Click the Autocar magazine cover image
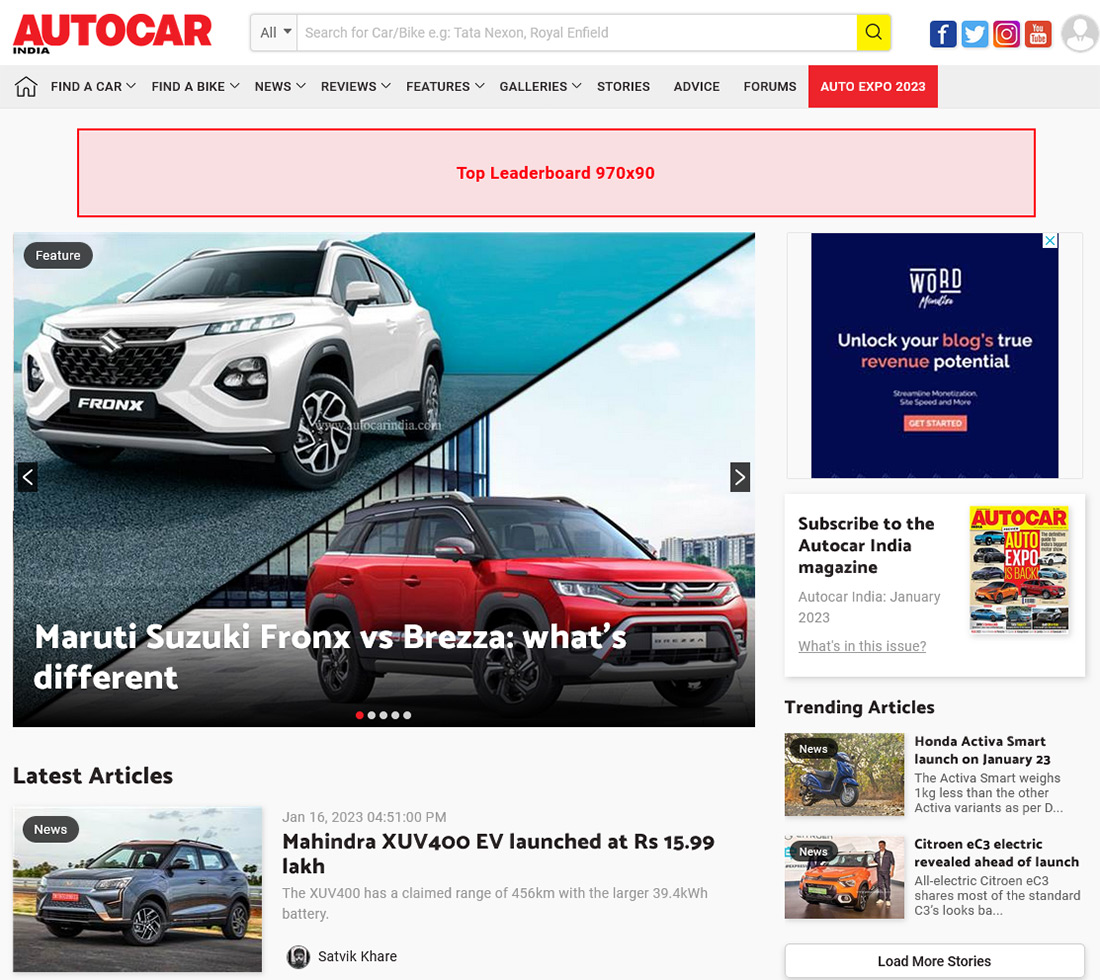Screen dimensions: 1100x980 pos(1019,570)
